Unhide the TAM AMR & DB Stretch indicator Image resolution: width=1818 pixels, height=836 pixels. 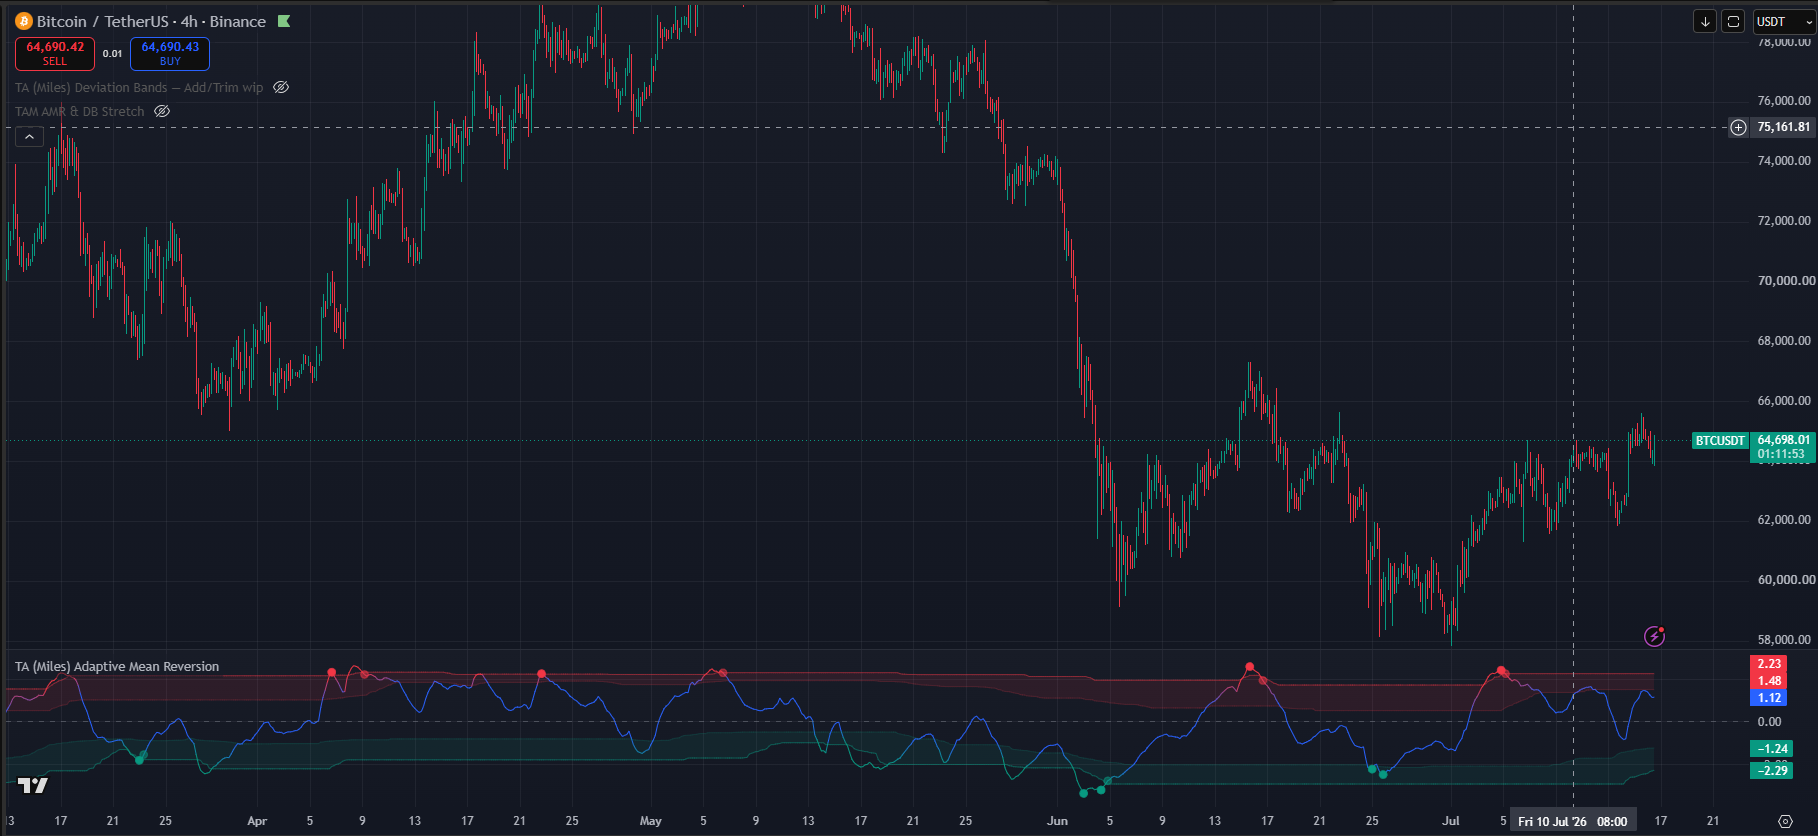pos(162,111)
